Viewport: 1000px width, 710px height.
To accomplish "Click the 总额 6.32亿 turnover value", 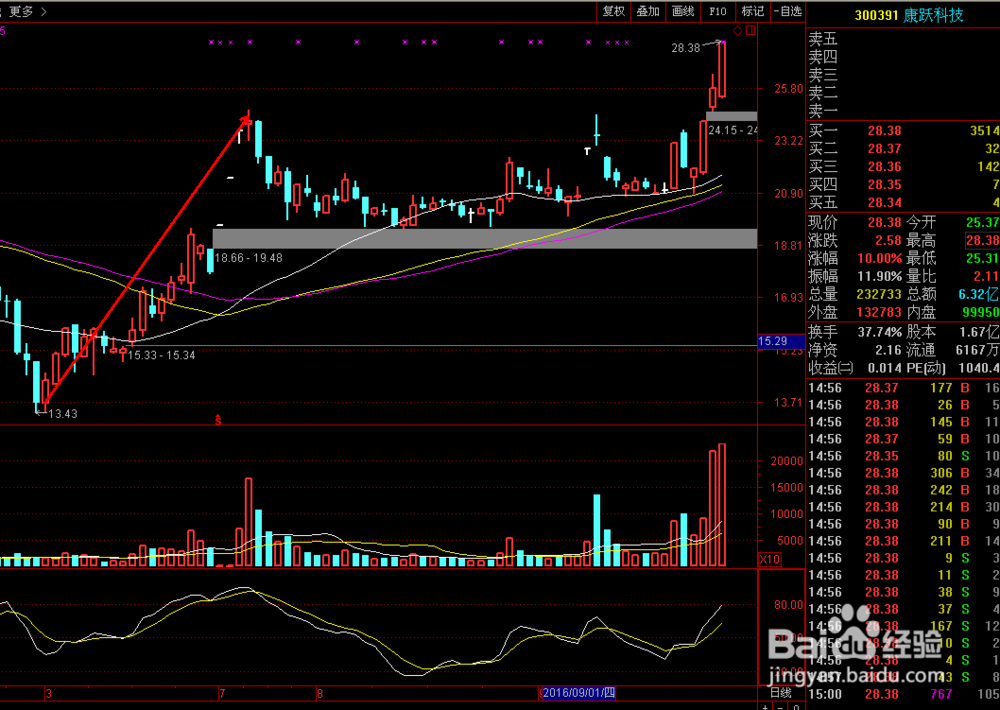I will (978, 294).
